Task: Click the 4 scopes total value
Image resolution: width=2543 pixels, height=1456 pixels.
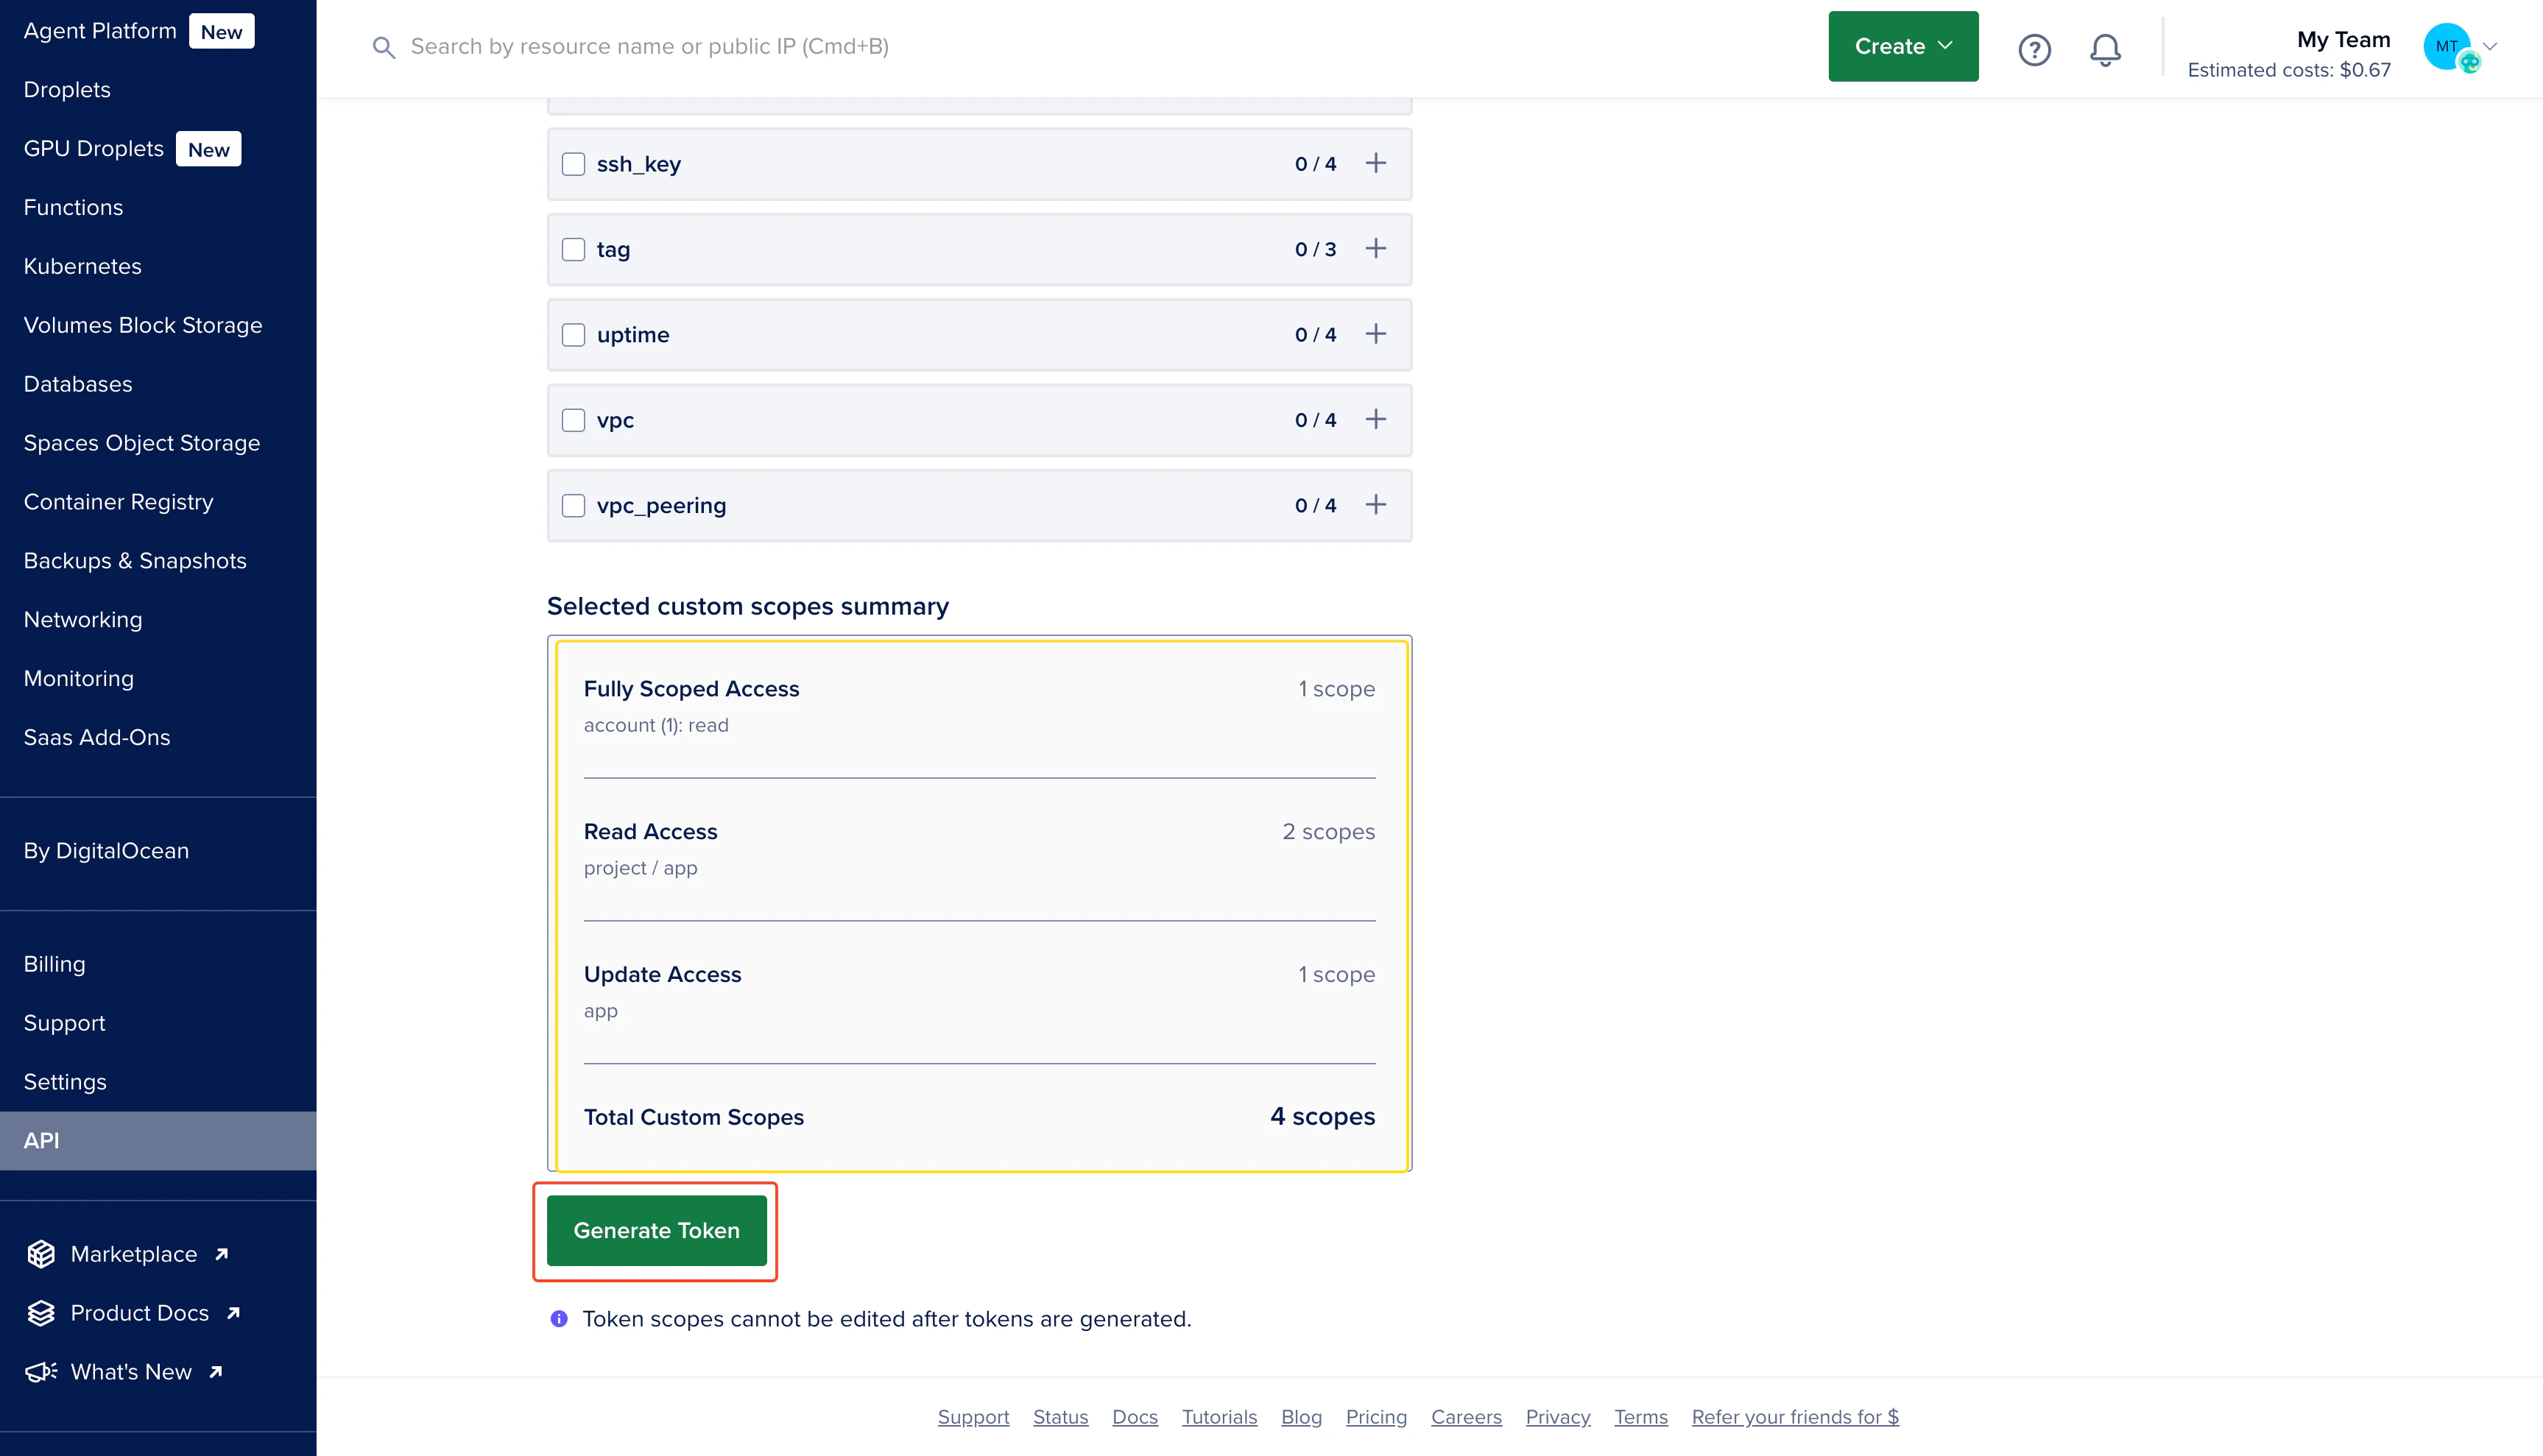Action: point(1322,1117)
